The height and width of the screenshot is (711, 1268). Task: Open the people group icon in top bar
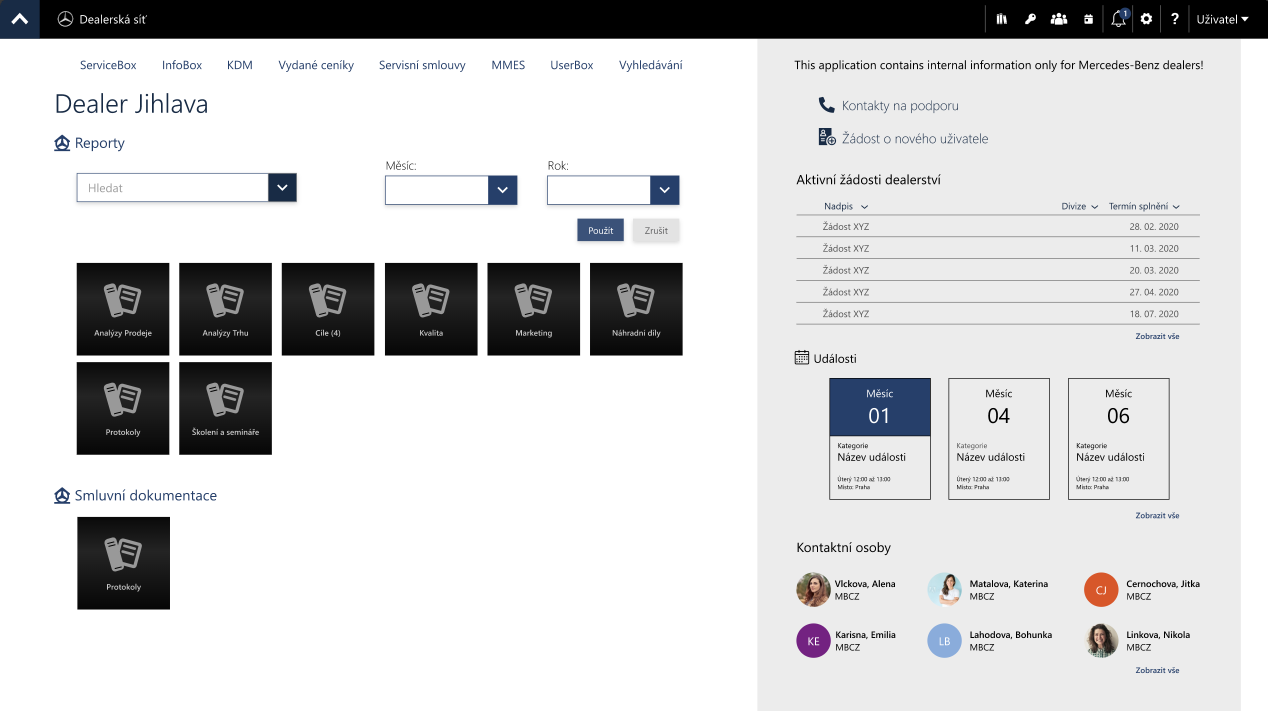[x=1059, y=18]
